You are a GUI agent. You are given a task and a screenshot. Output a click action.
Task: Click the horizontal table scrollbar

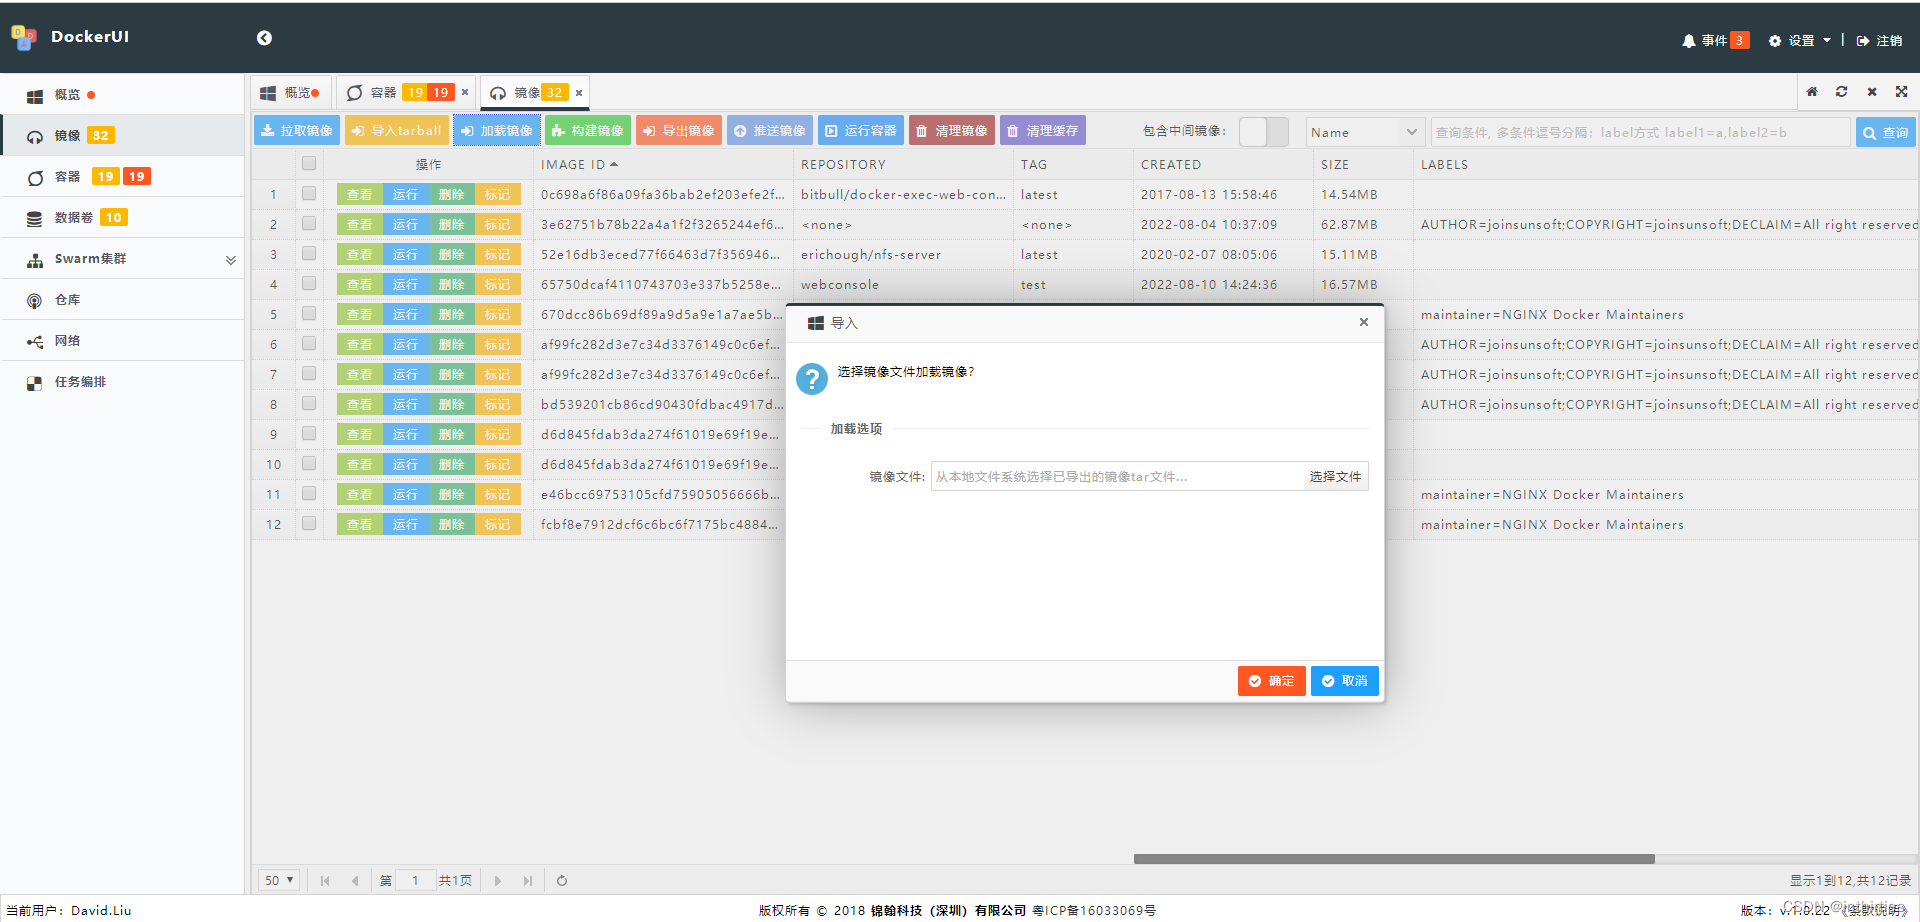pos(1394,859)
